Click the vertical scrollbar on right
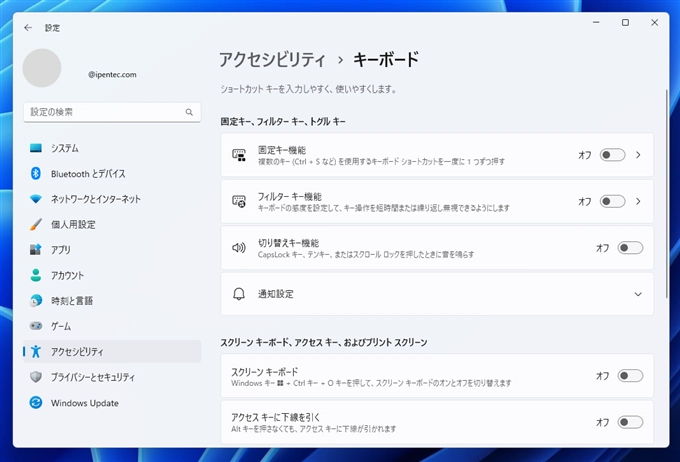This screenshot has width=680, height=462. 667,193
